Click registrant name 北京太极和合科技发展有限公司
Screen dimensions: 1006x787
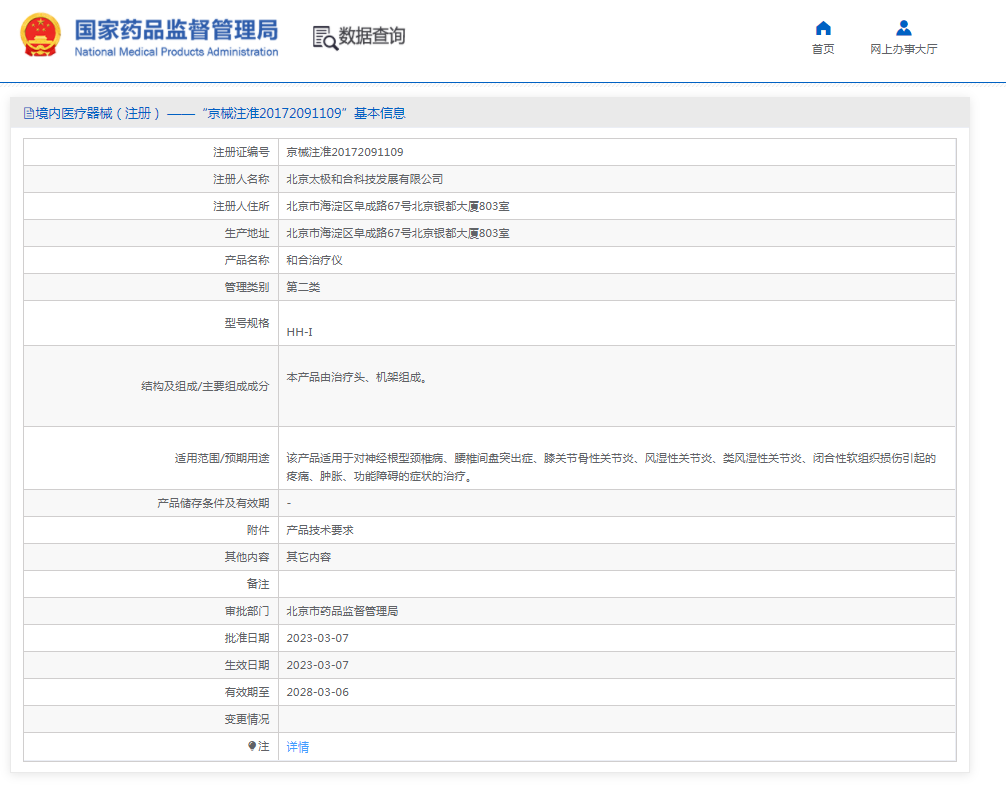[x=364, y=179]
